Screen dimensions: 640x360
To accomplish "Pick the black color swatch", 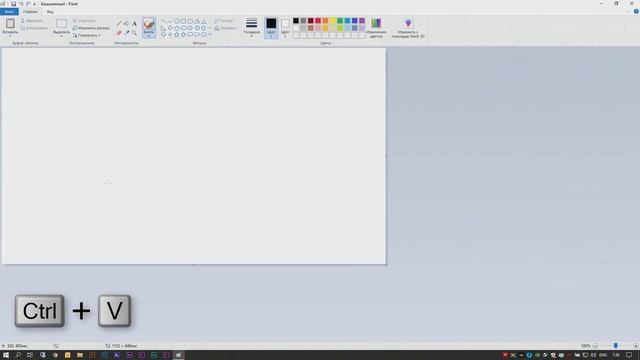I will [x=296, y=21].
